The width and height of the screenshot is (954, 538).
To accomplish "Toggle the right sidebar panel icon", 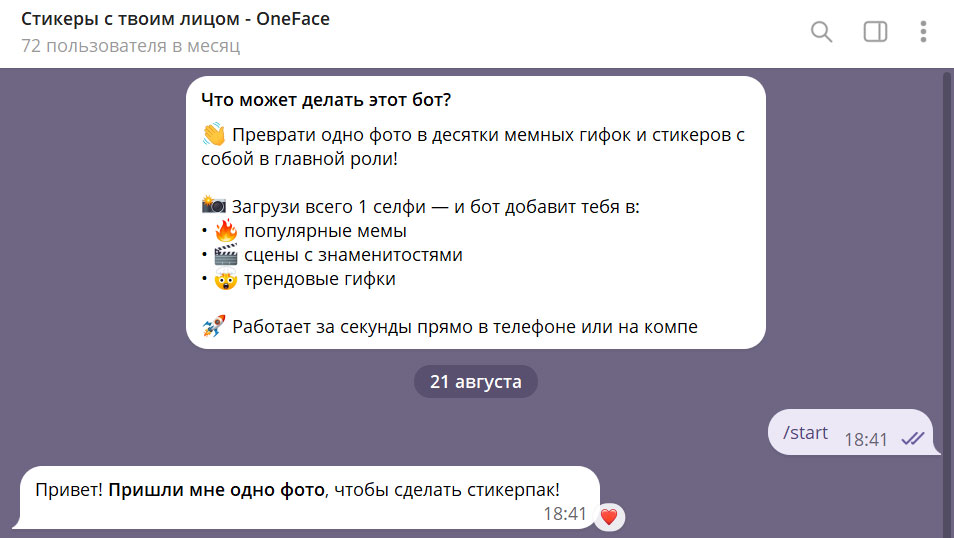I will [x=876, y=32].
